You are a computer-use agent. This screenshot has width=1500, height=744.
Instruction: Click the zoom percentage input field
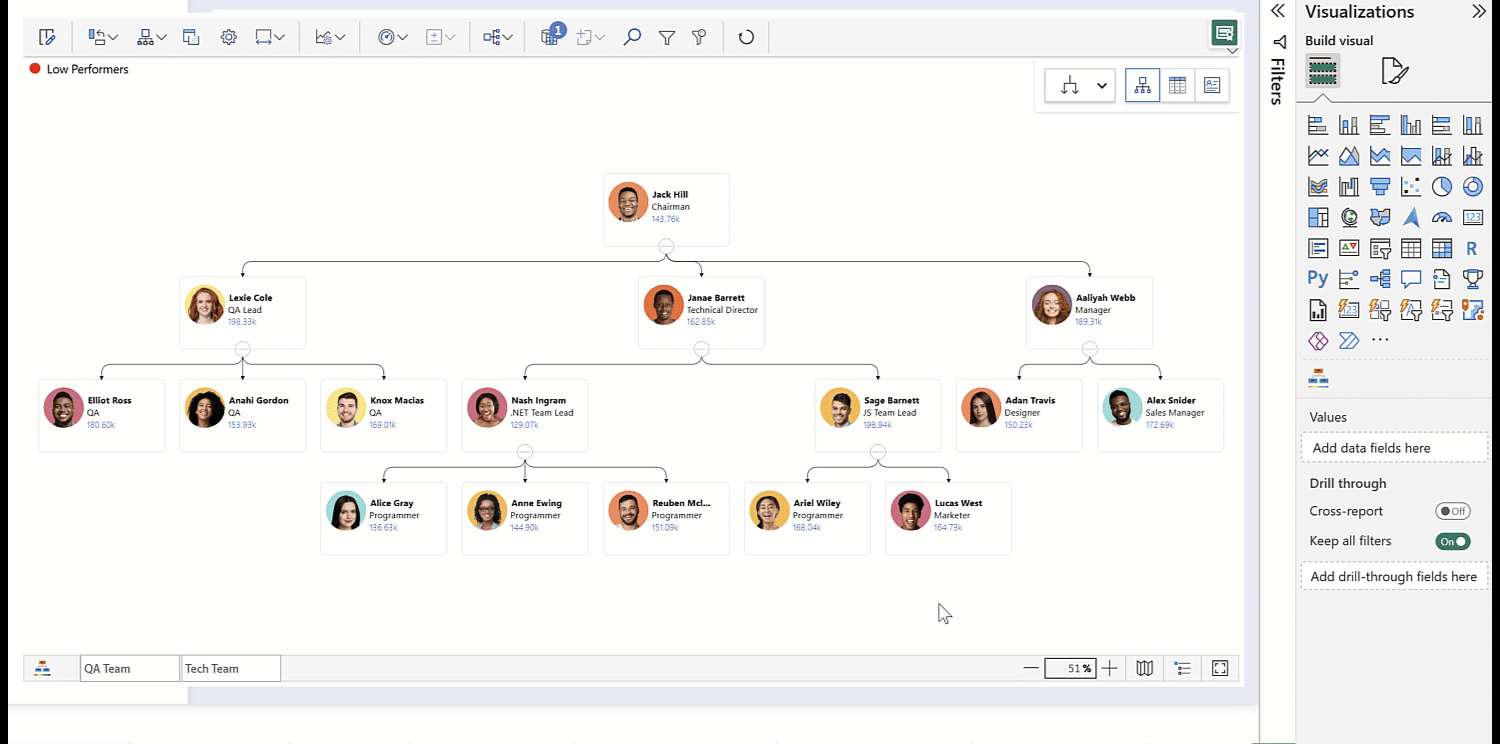1070,668
